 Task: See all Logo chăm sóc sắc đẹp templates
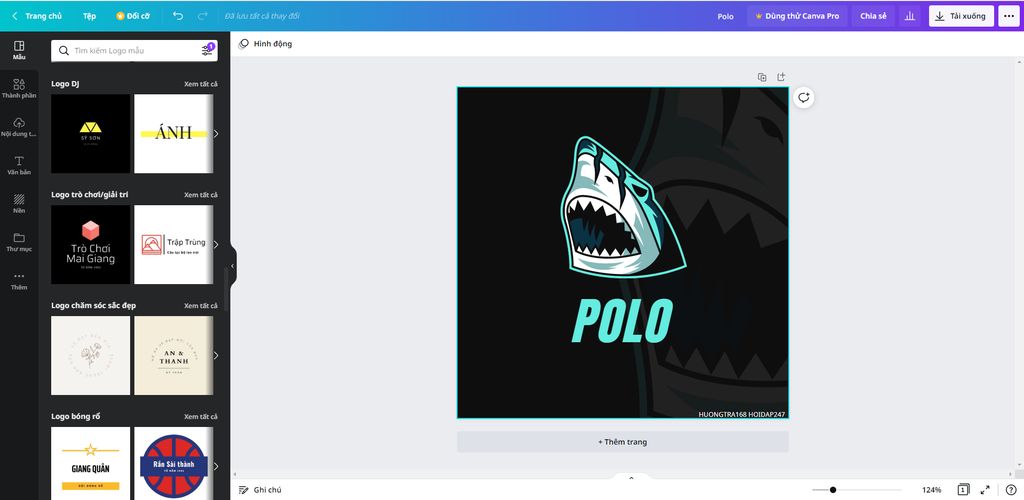pos(201,306)
